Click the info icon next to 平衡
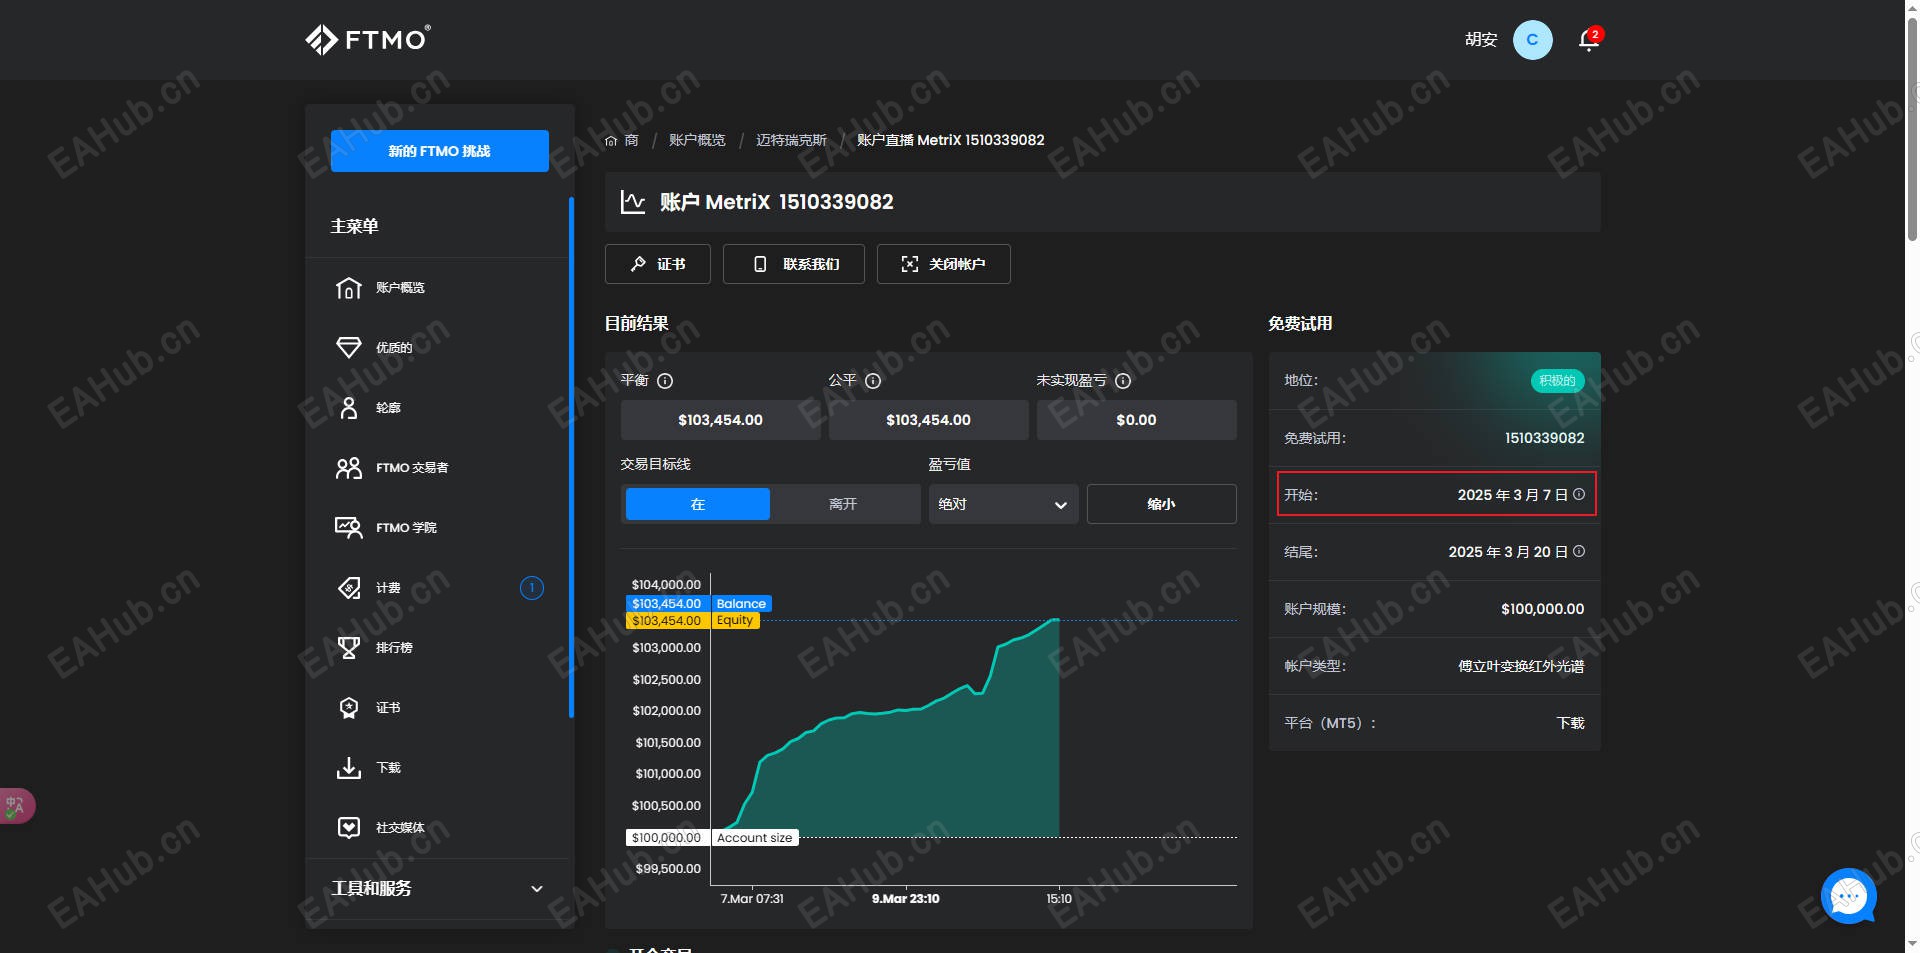Viewport: 1920px width, 953px height. [x=665, y=381]
